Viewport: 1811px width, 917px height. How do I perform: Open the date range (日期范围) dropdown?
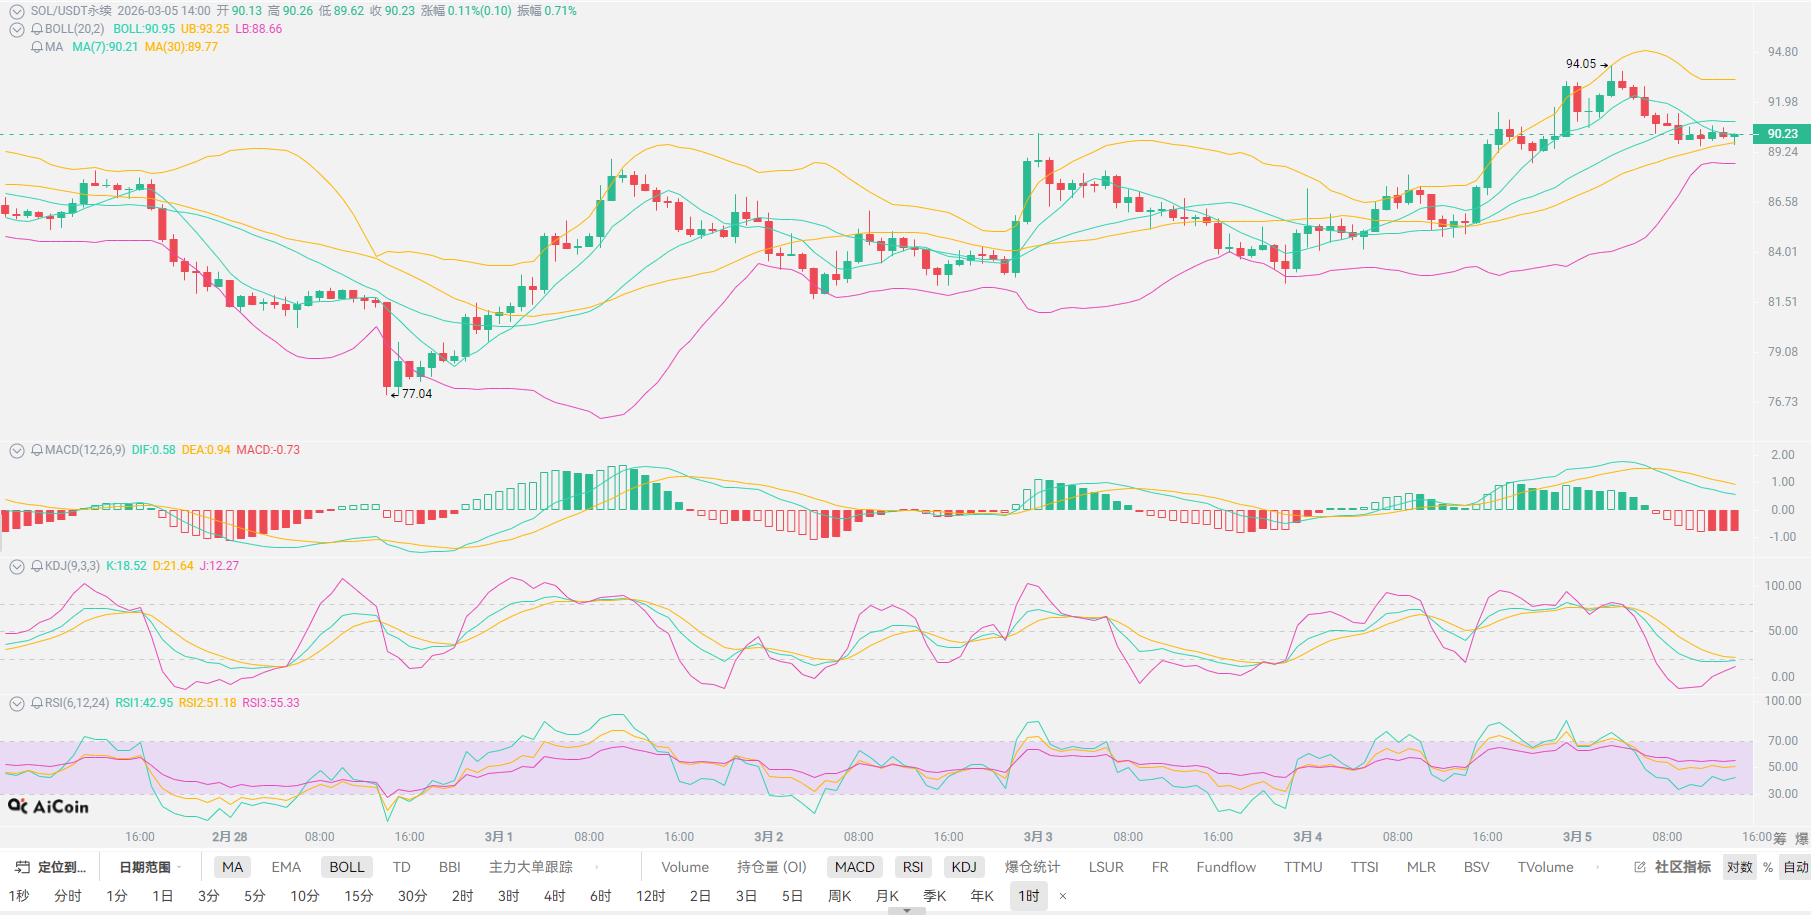[150, 867]
